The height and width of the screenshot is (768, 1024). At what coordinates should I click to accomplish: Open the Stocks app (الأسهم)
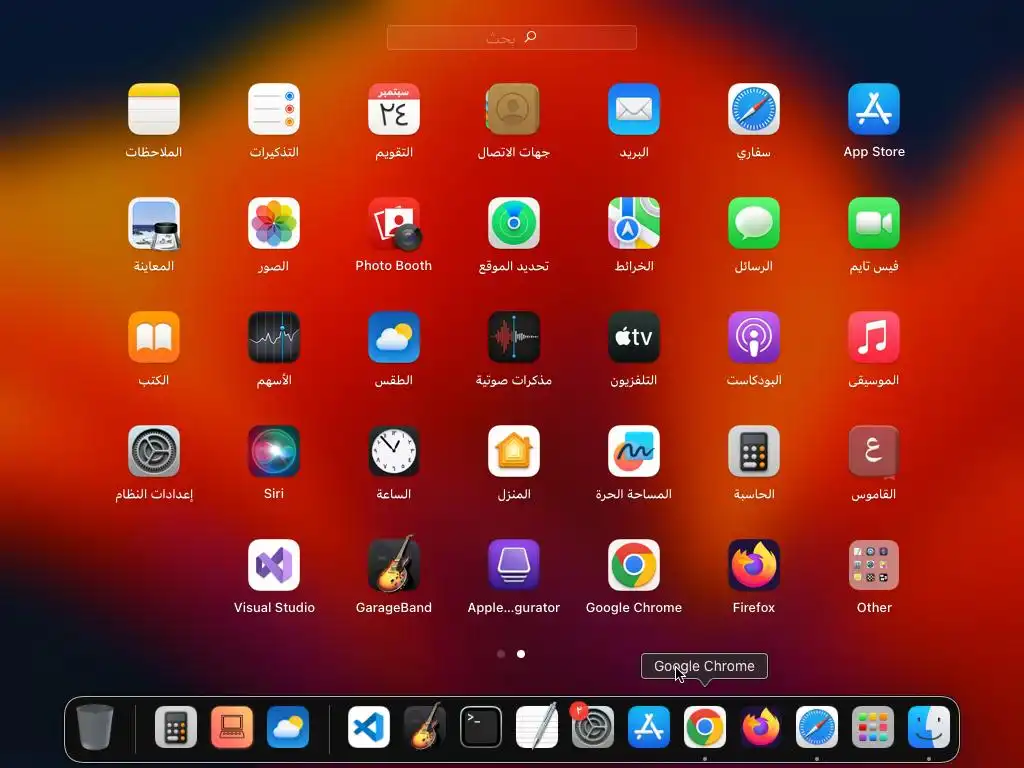click(274, 337)
